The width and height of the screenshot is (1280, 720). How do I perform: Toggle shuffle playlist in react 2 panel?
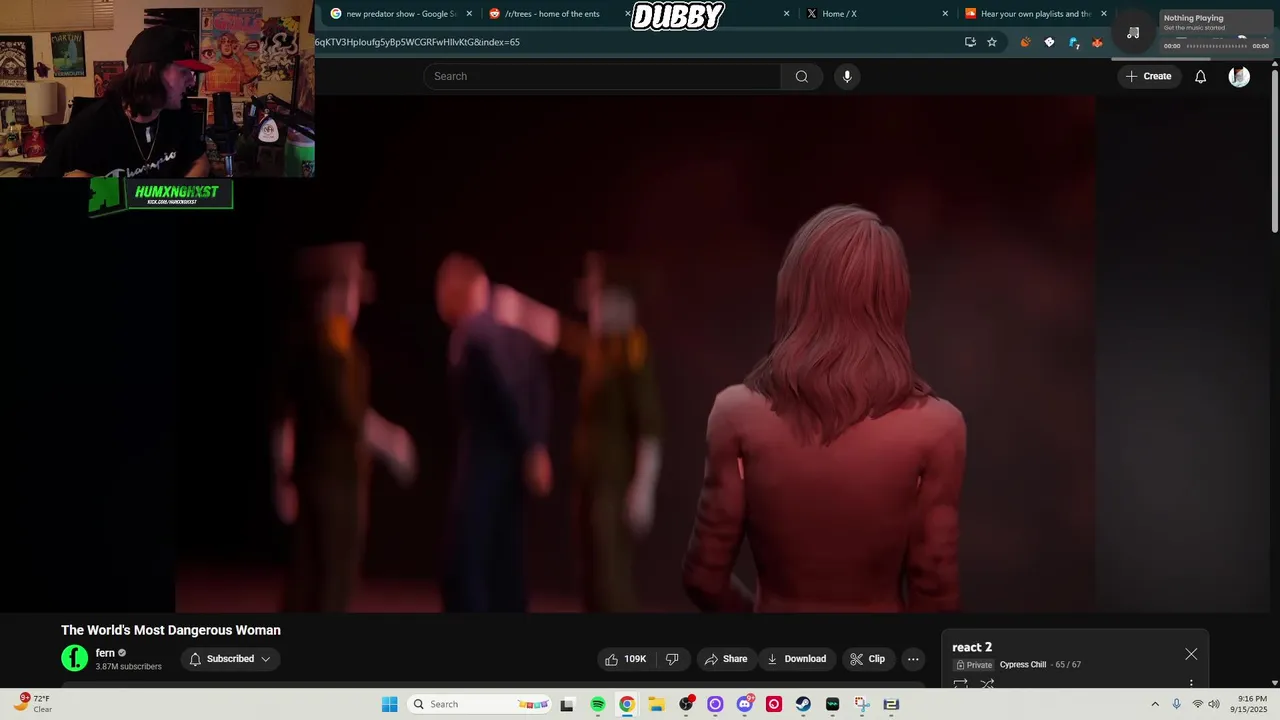[987, 685]
